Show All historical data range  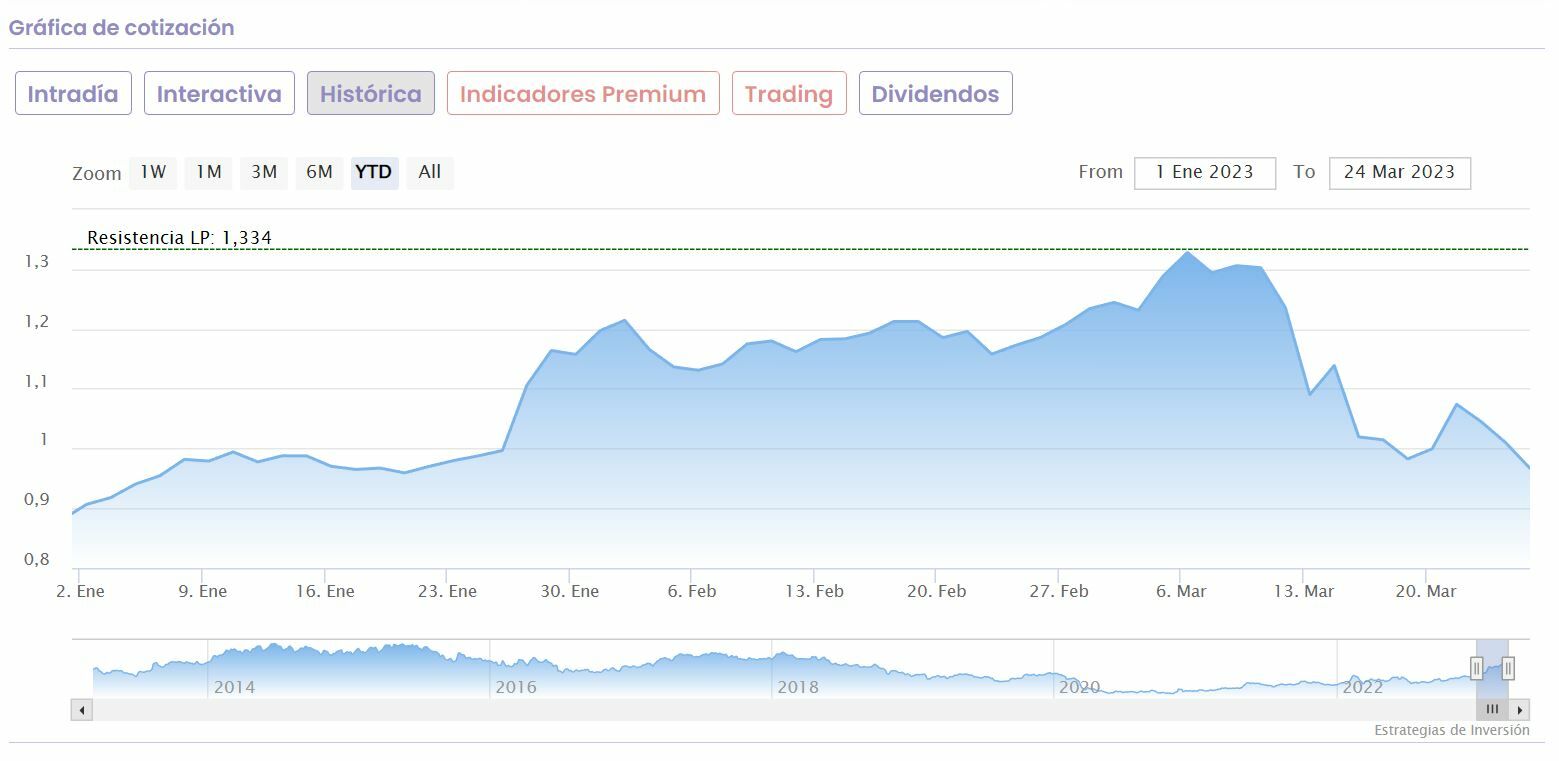pyautogui.click(x=430, y=172)
